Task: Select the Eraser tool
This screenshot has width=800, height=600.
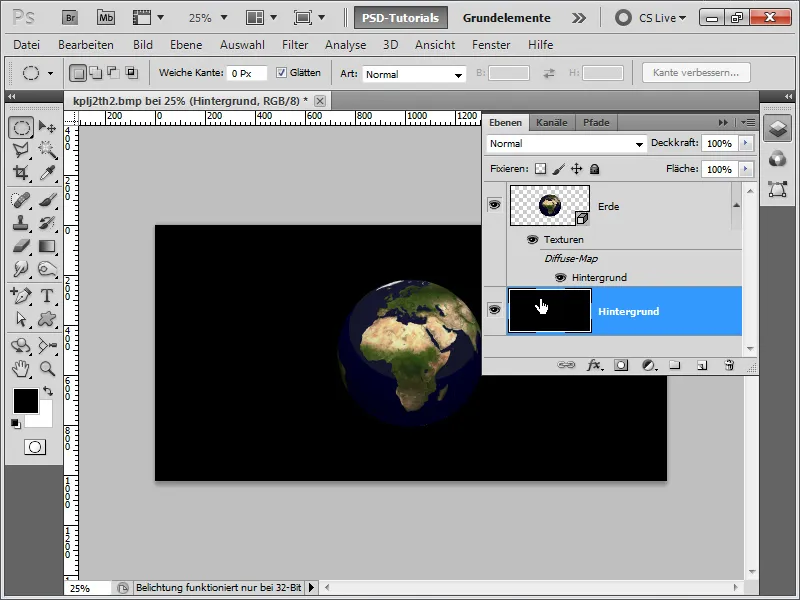Action: pos(21,246)
